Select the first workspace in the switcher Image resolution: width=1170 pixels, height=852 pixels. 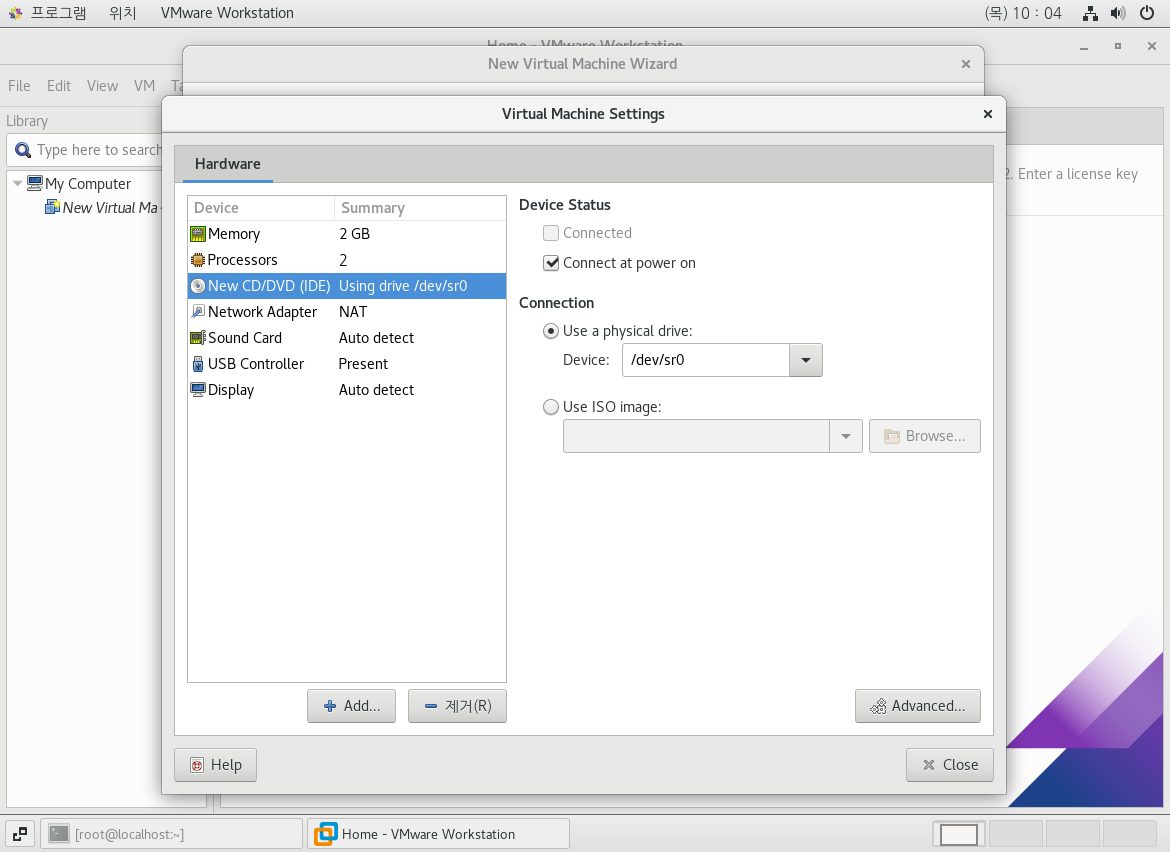point(959,833)
